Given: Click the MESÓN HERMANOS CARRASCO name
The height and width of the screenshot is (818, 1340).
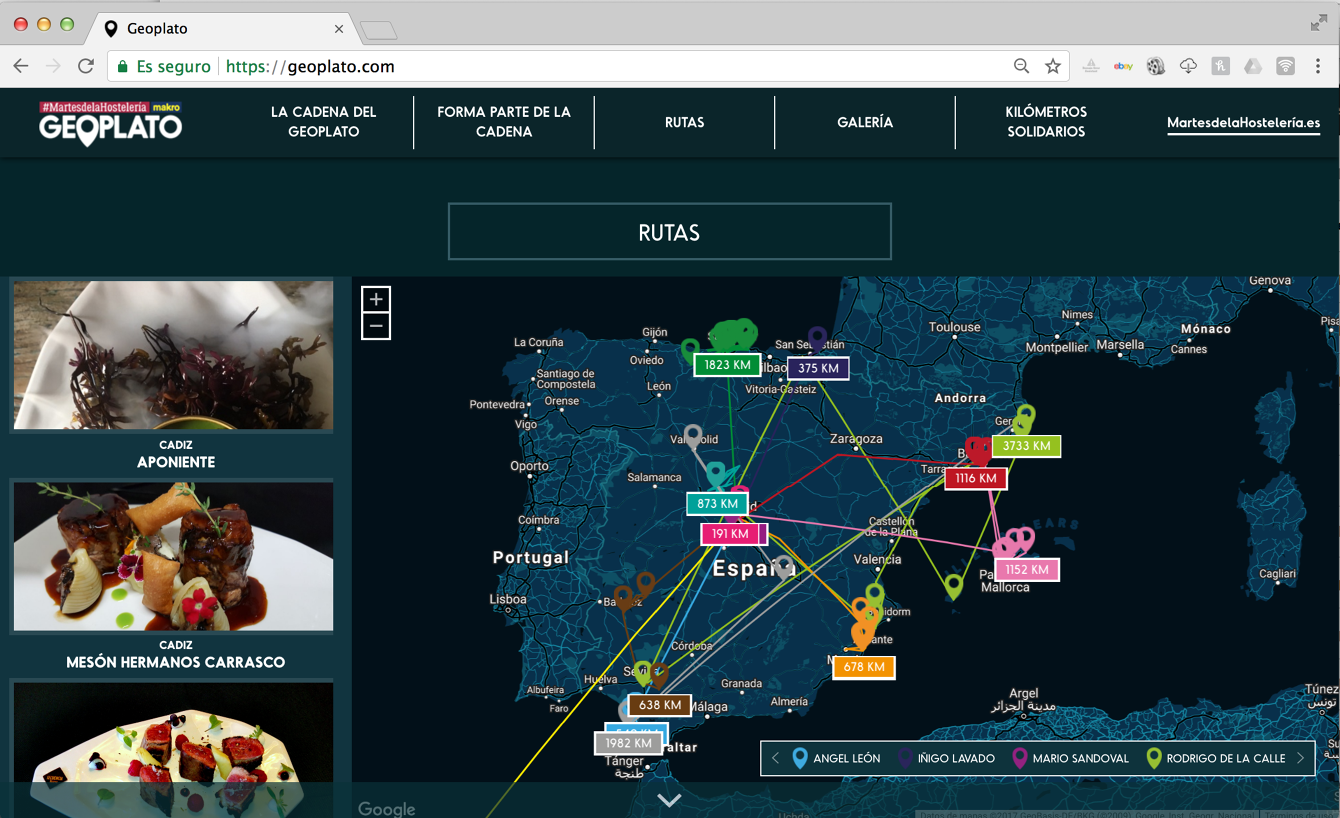Looking at the screenshot, I should [x=176, y=662].
